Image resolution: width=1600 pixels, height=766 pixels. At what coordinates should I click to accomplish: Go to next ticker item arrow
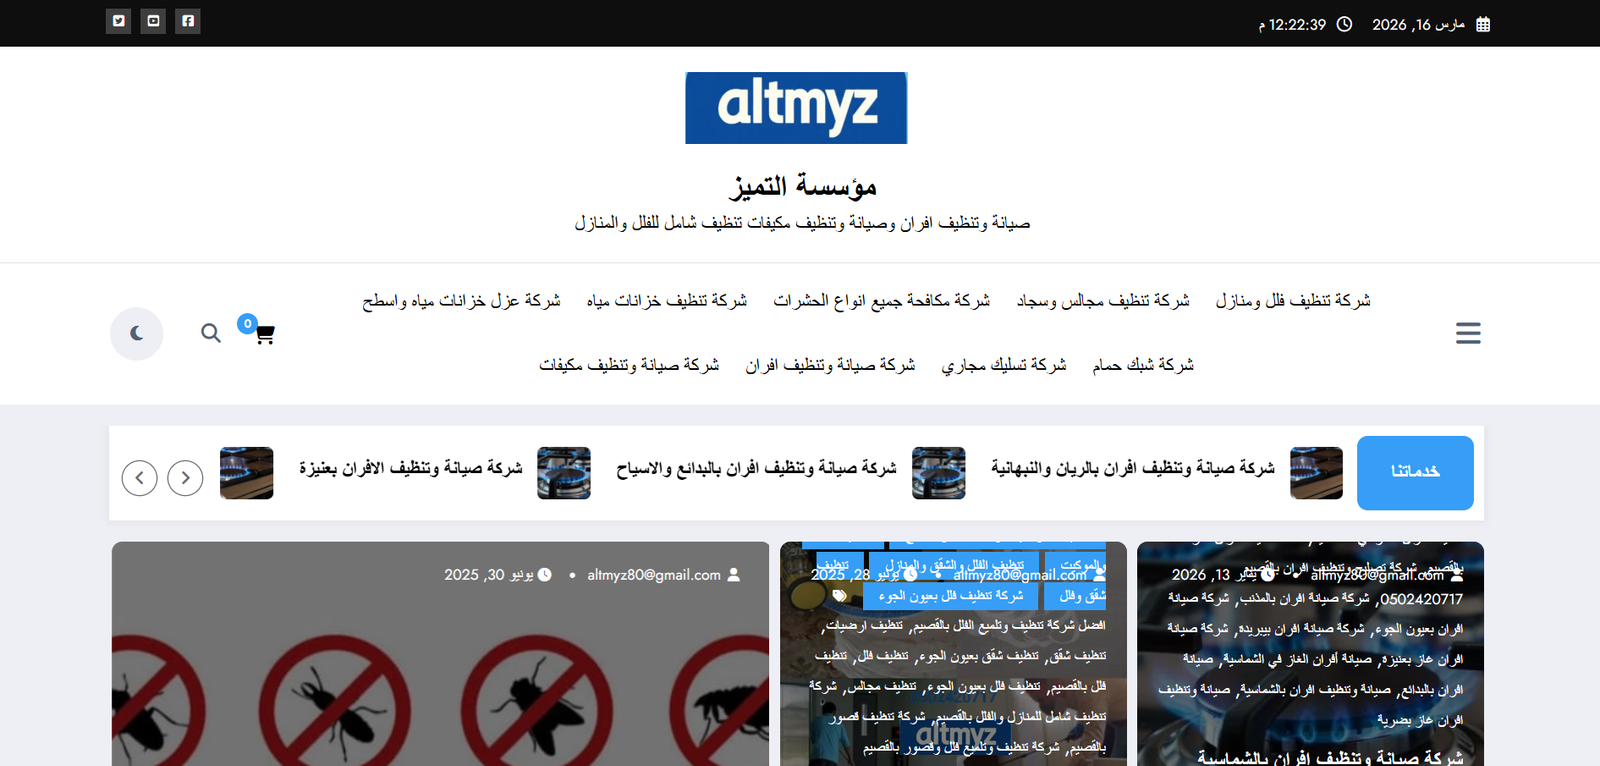pos(185,478)
